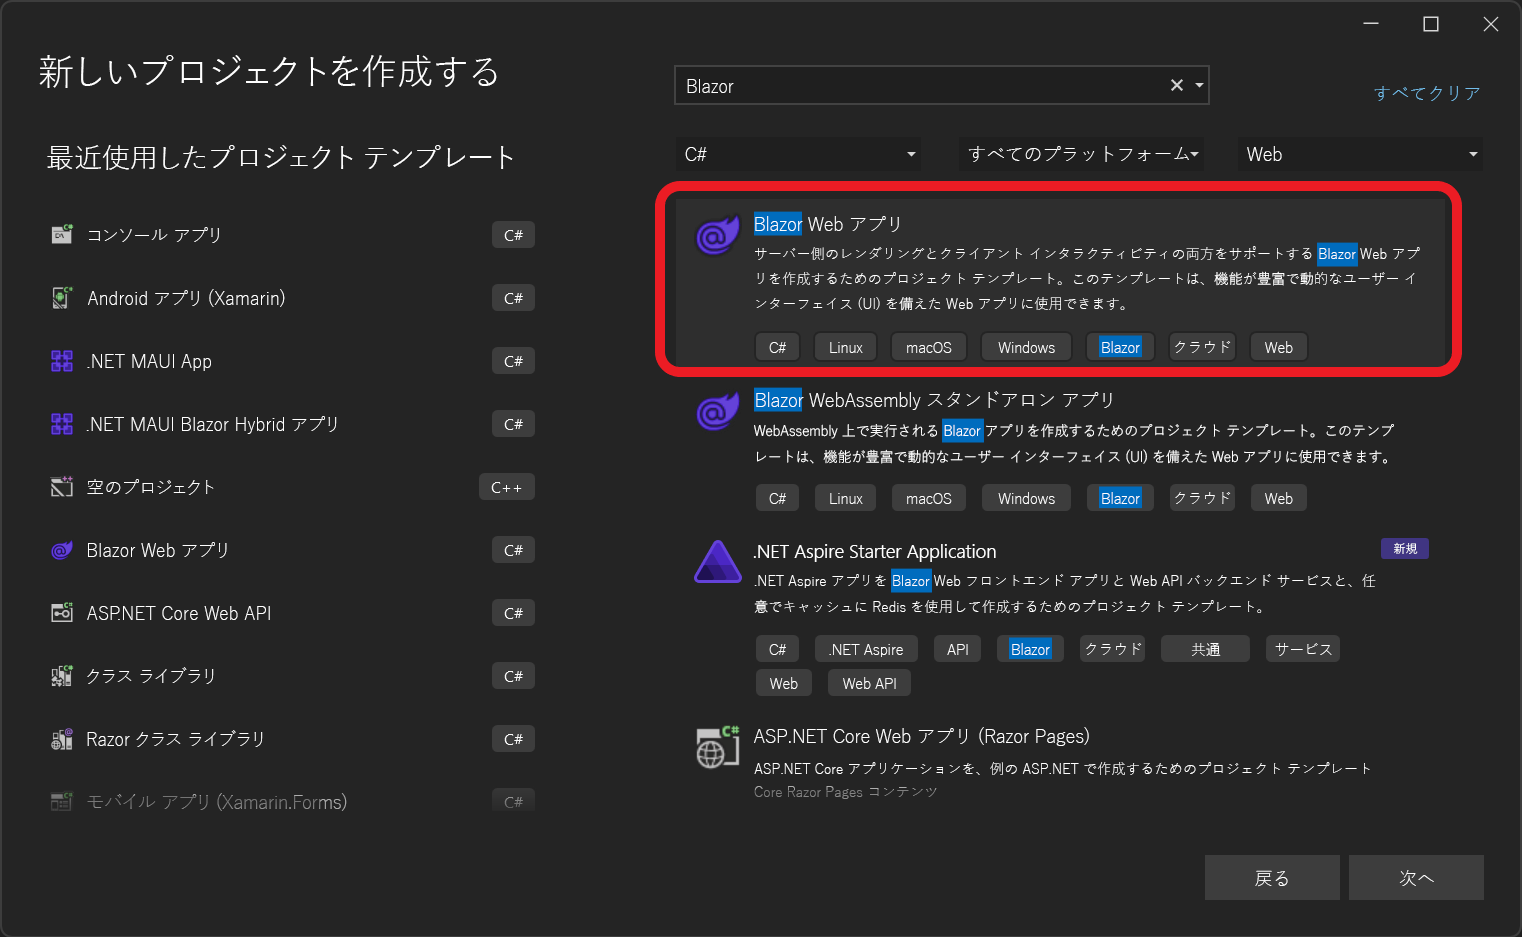Screen dimensions: 1522x937
Task: Select the recent Android アプリ (Xamarin) template
Action: click(186, 298)
